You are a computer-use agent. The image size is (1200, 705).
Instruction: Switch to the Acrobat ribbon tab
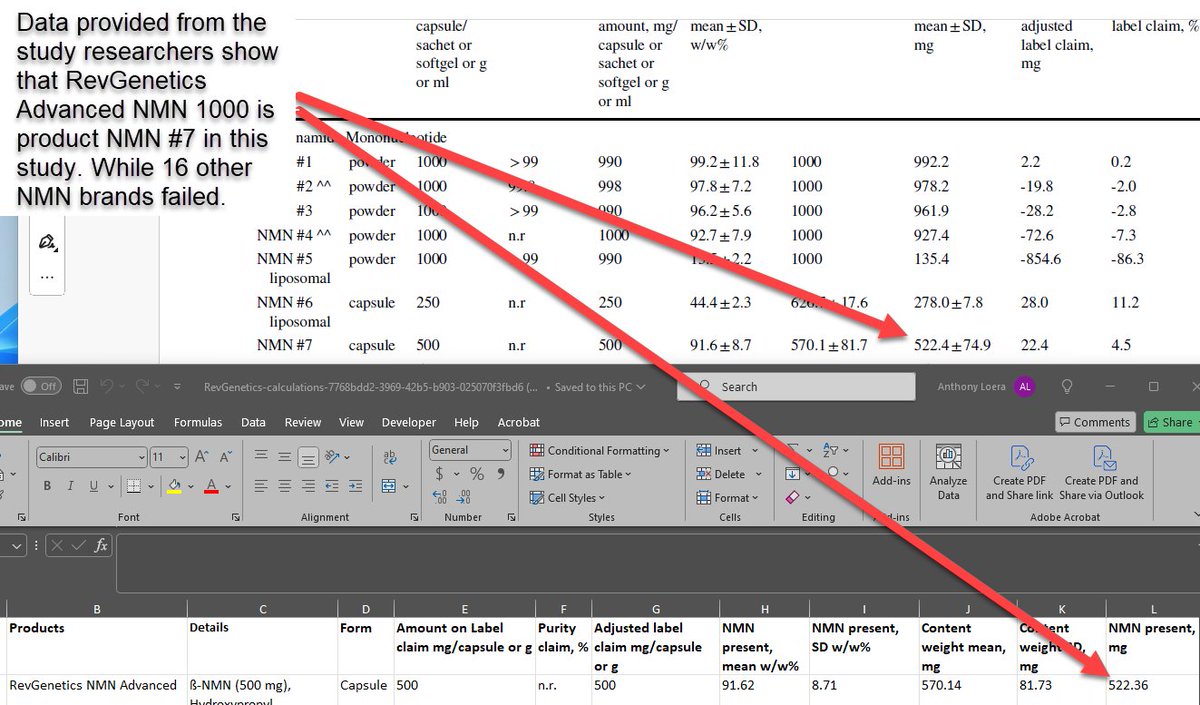point(518,422)
